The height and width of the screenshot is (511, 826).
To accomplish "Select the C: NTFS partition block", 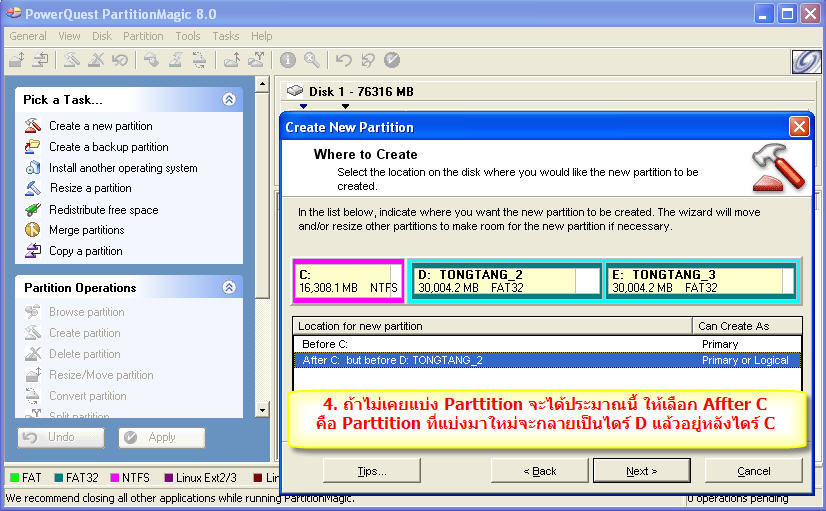I will (348, 281).
